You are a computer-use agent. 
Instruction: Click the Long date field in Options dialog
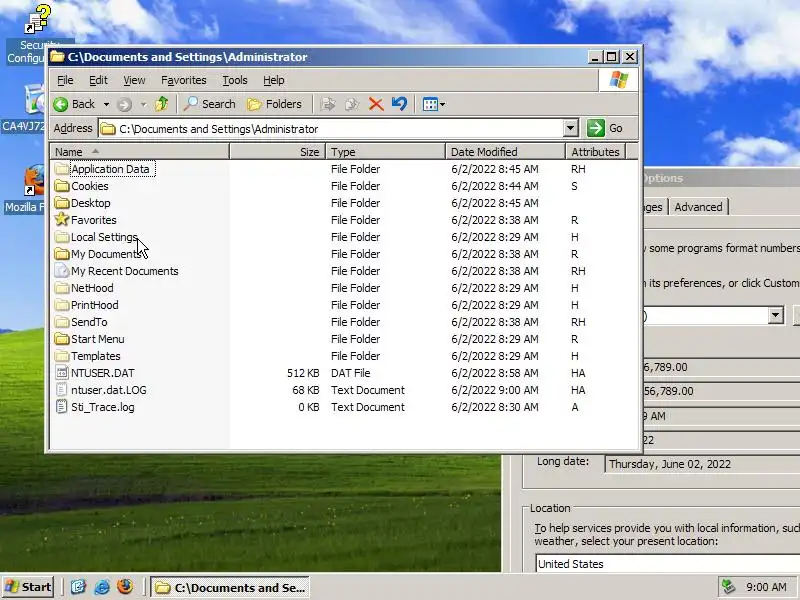coord(702,464)
